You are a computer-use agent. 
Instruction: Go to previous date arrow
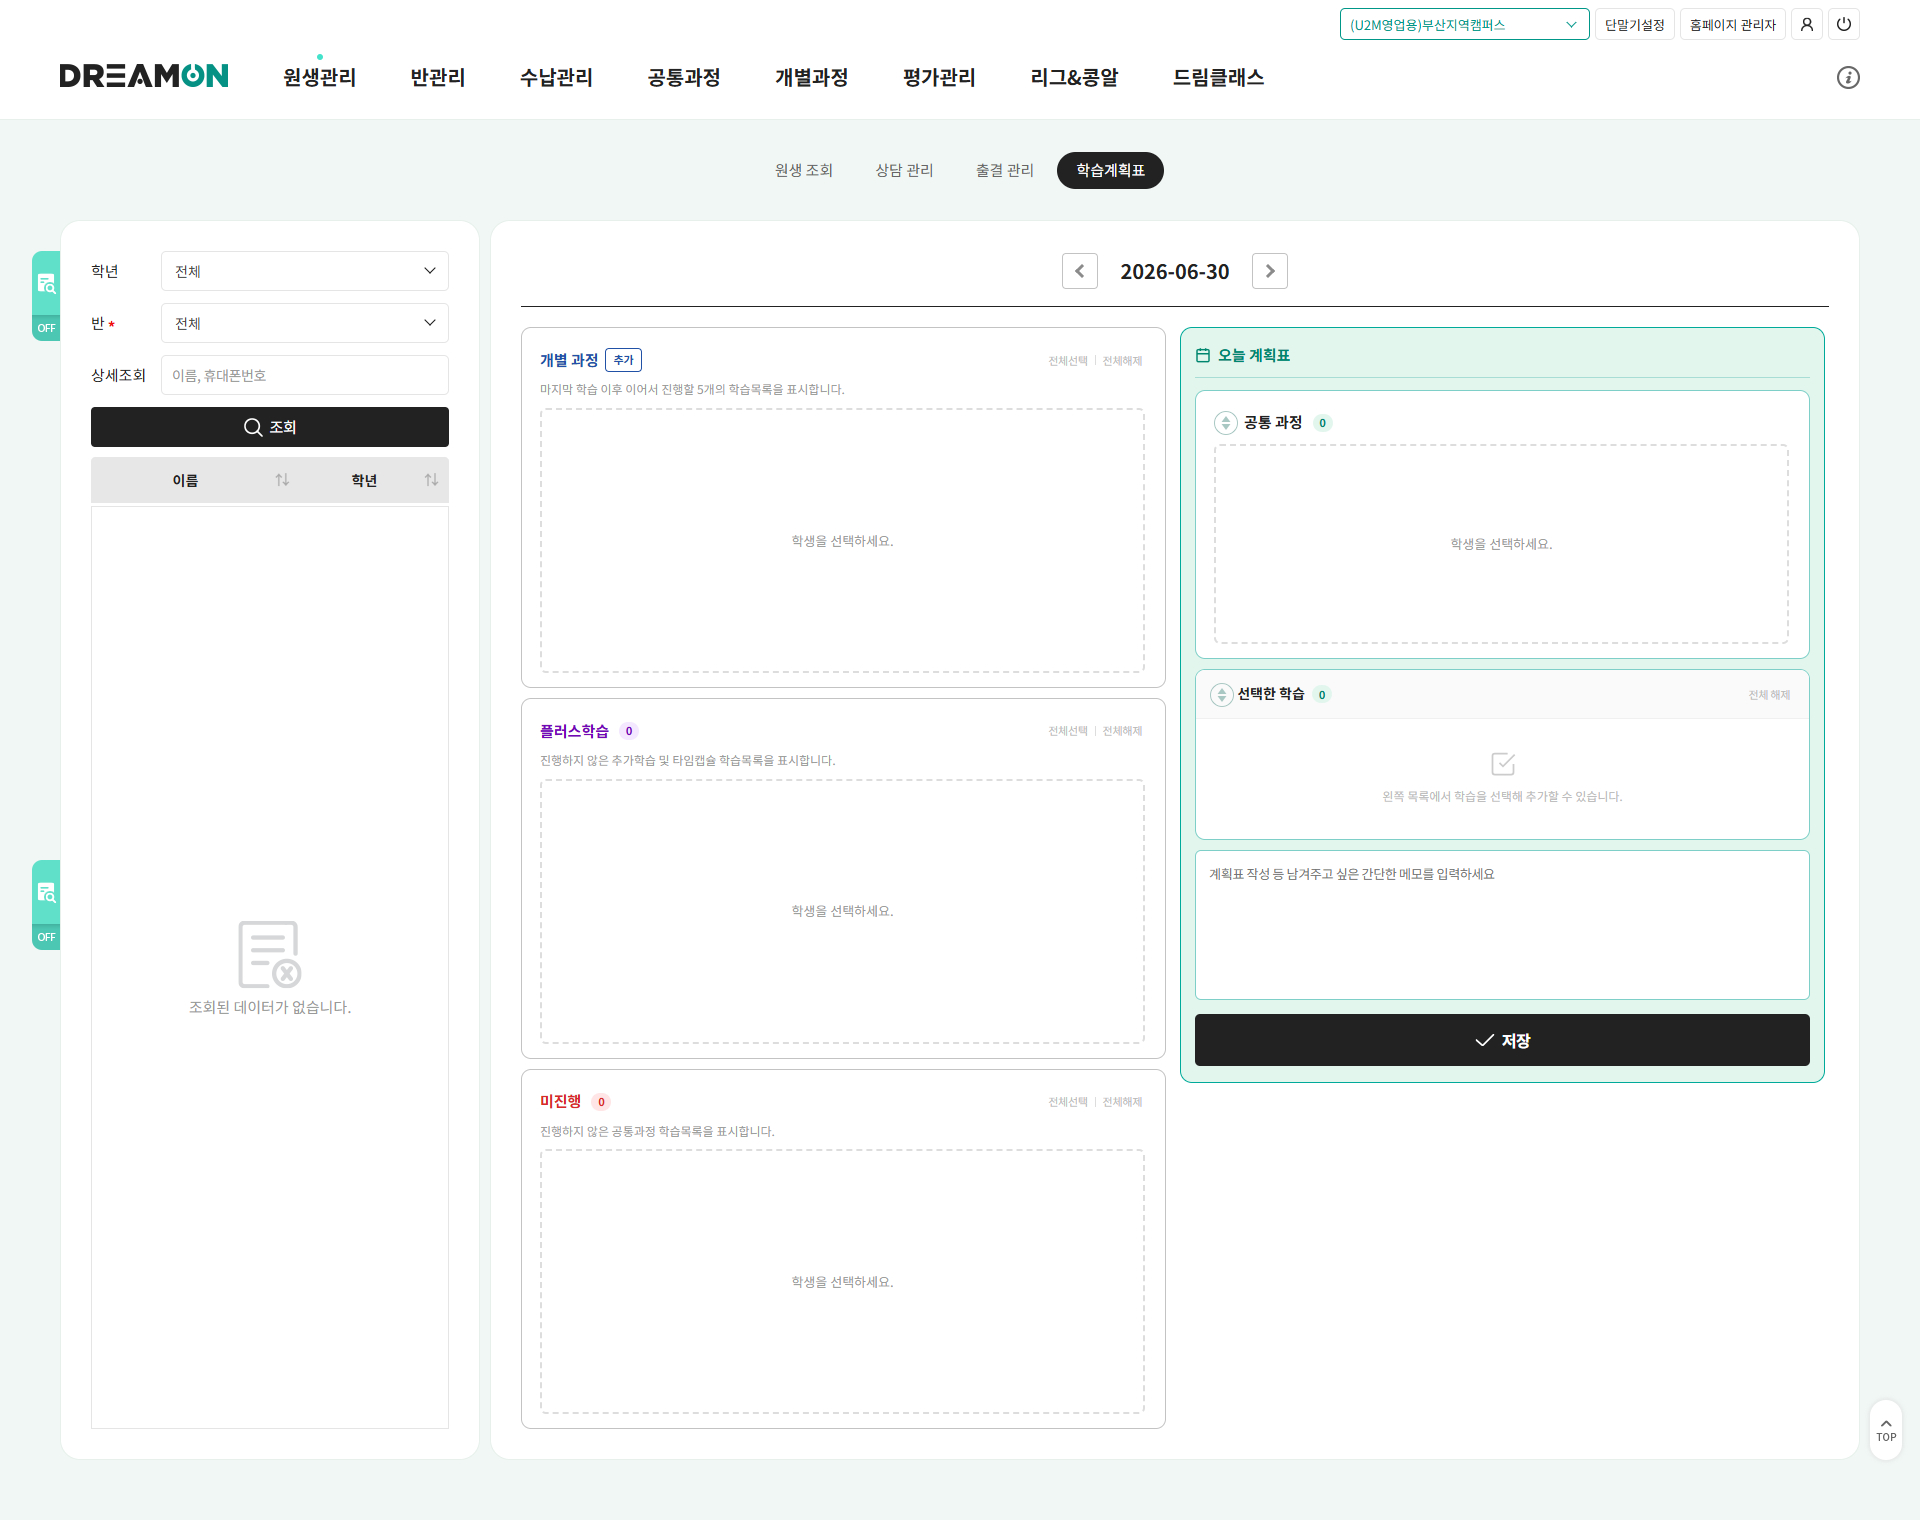coord(1080,271)
